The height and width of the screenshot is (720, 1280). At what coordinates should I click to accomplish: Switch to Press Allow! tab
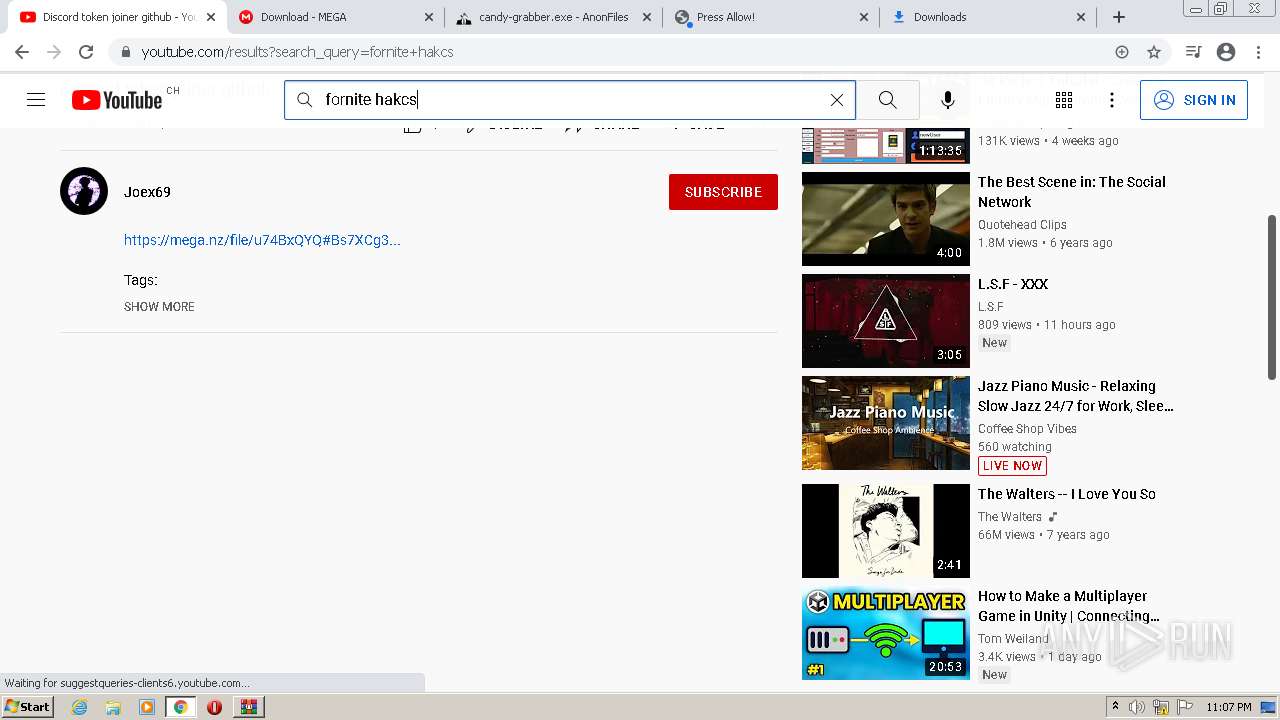[x=771, y=17]
